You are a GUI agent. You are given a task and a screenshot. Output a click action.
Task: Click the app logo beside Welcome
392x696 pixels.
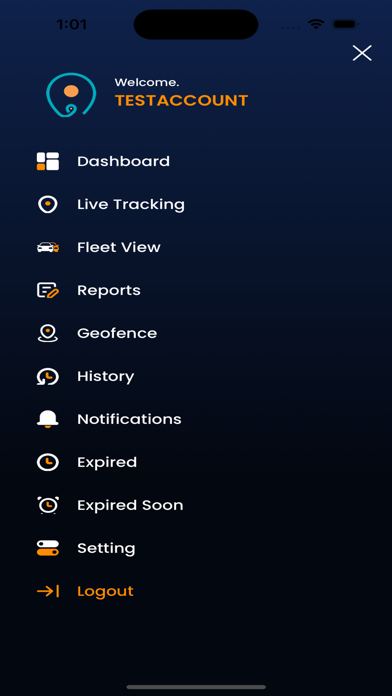tap(71, 95)
